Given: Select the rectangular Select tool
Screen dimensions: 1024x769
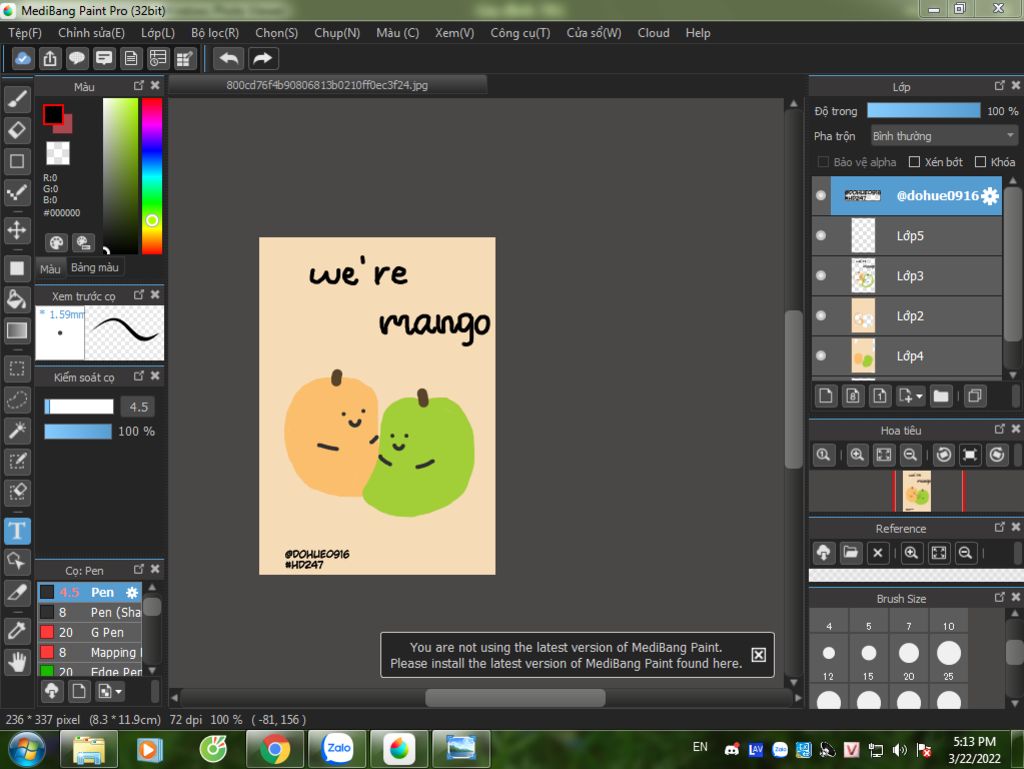Looking at the screenshot, I should [18, 369].
